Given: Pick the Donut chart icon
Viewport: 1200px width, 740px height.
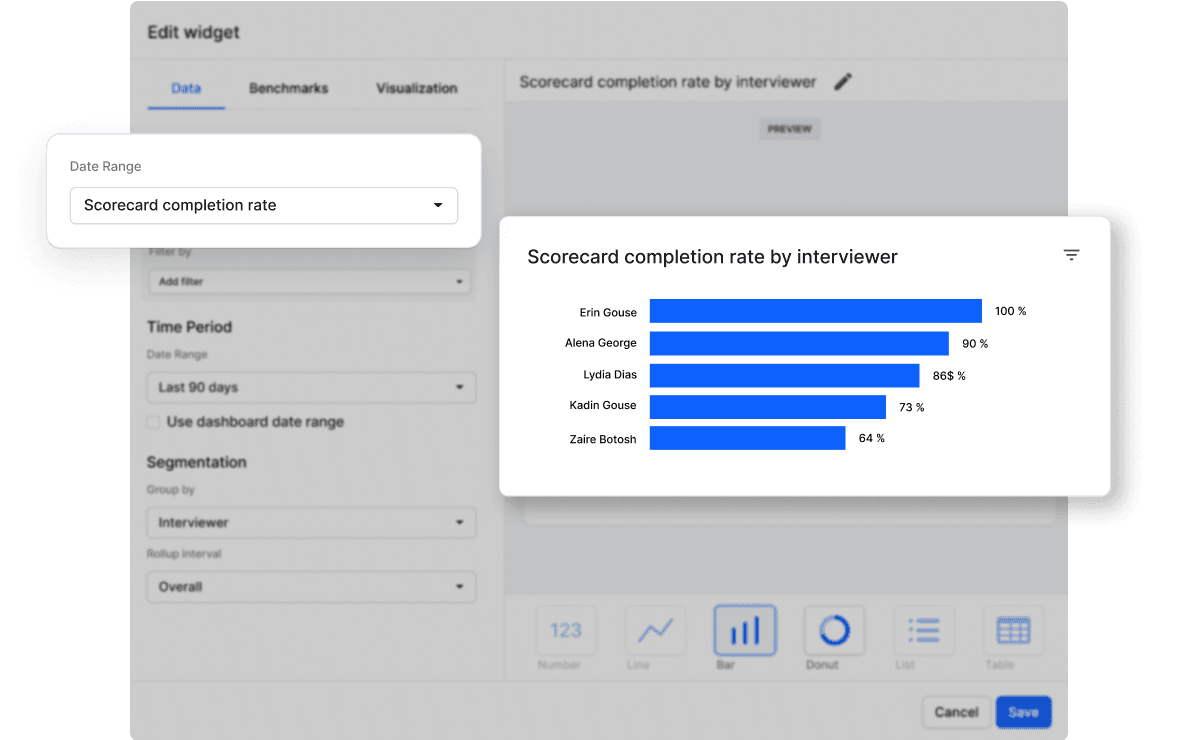Looking at the screenshot, I should 834,630.
